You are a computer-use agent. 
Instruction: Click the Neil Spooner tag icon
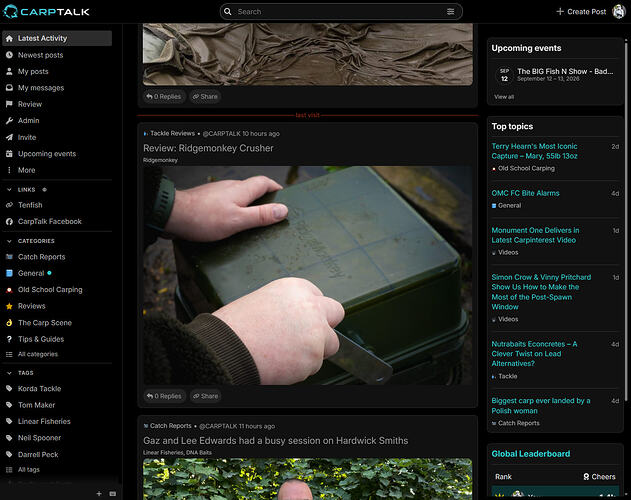pos(9,438)
